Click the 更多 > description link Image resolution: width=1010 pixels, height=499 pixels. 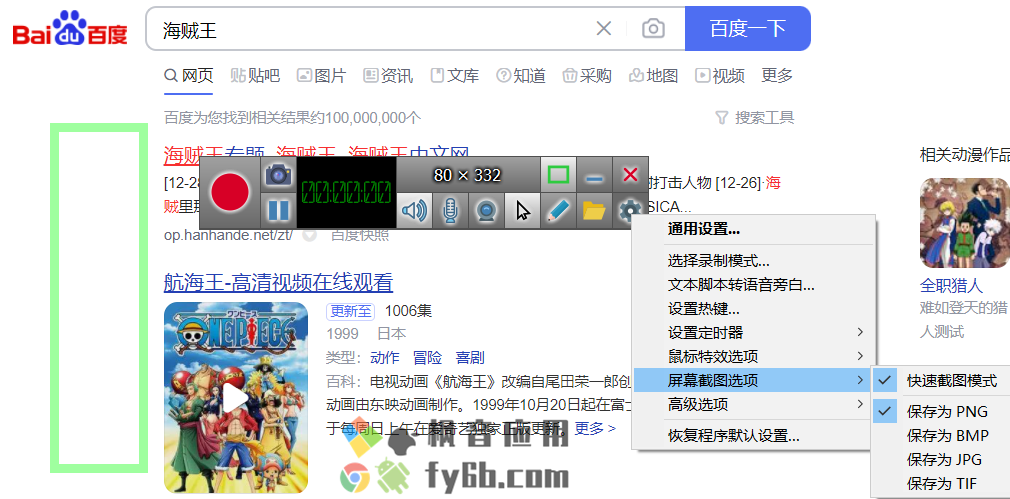595,428
